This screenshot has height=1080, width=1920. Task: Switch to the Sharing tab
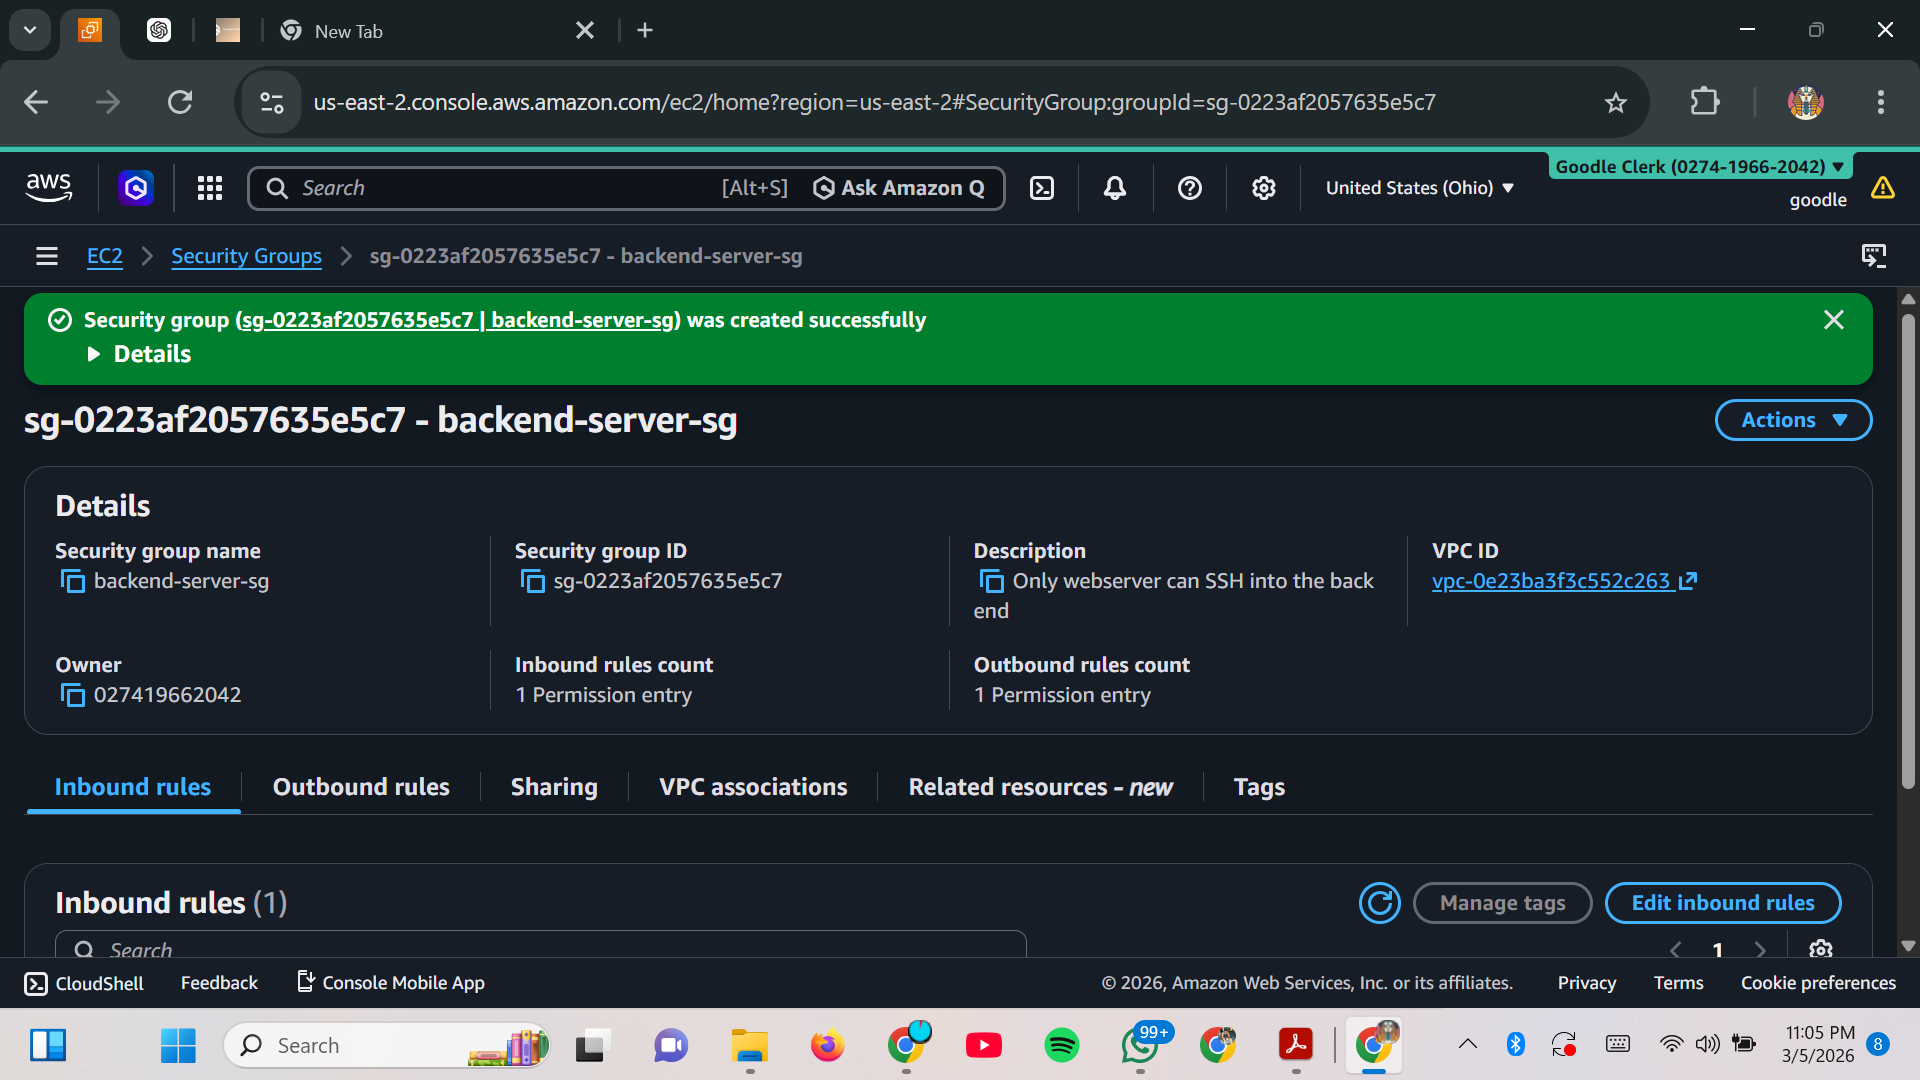(x=554, y=787)
